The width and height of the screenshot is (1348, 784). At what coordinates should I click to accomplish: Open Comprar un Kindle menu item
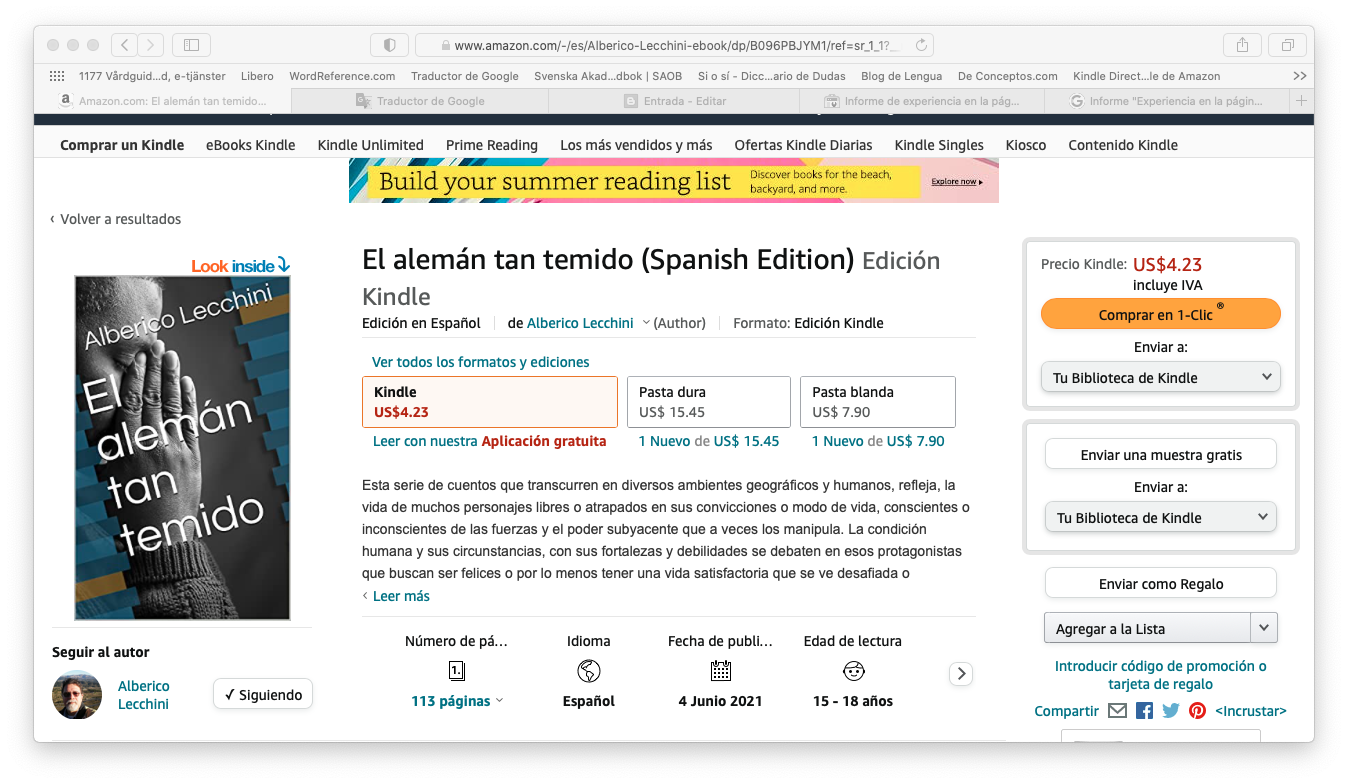122,145
